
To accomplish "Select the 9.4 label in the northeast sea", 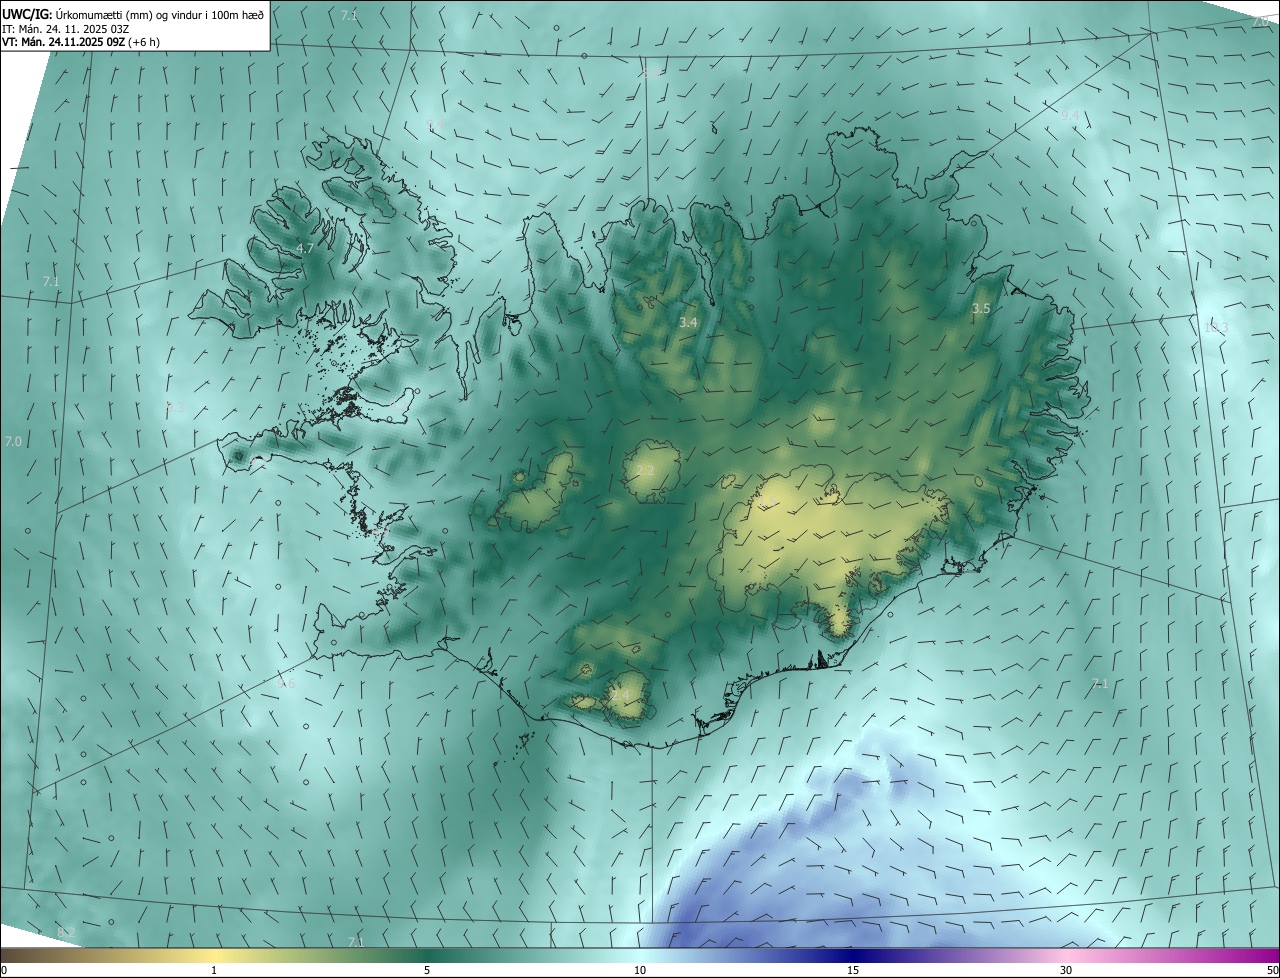I will point(1069,115).
